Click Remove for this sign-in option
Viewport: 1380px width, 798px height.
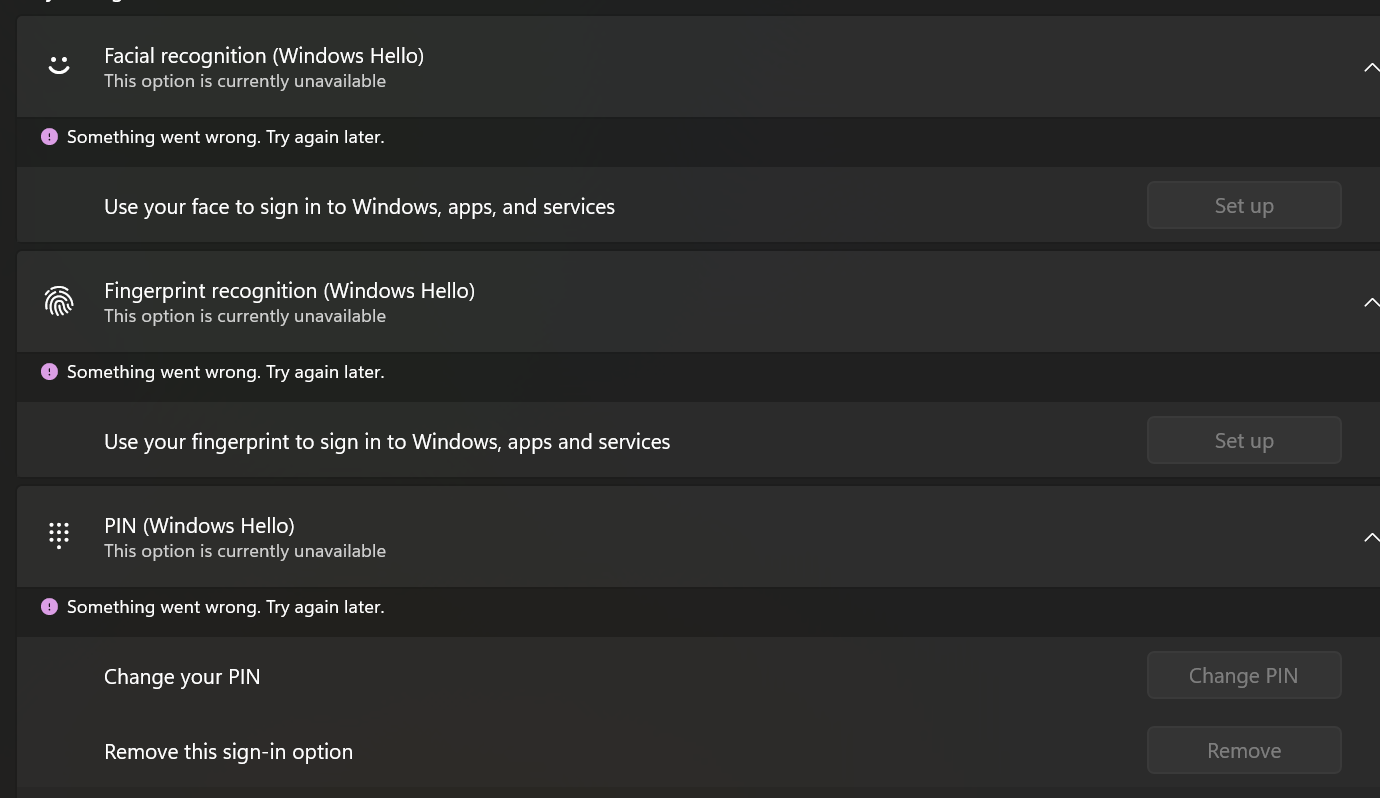pyautogui.click(x=1244, y=750)
